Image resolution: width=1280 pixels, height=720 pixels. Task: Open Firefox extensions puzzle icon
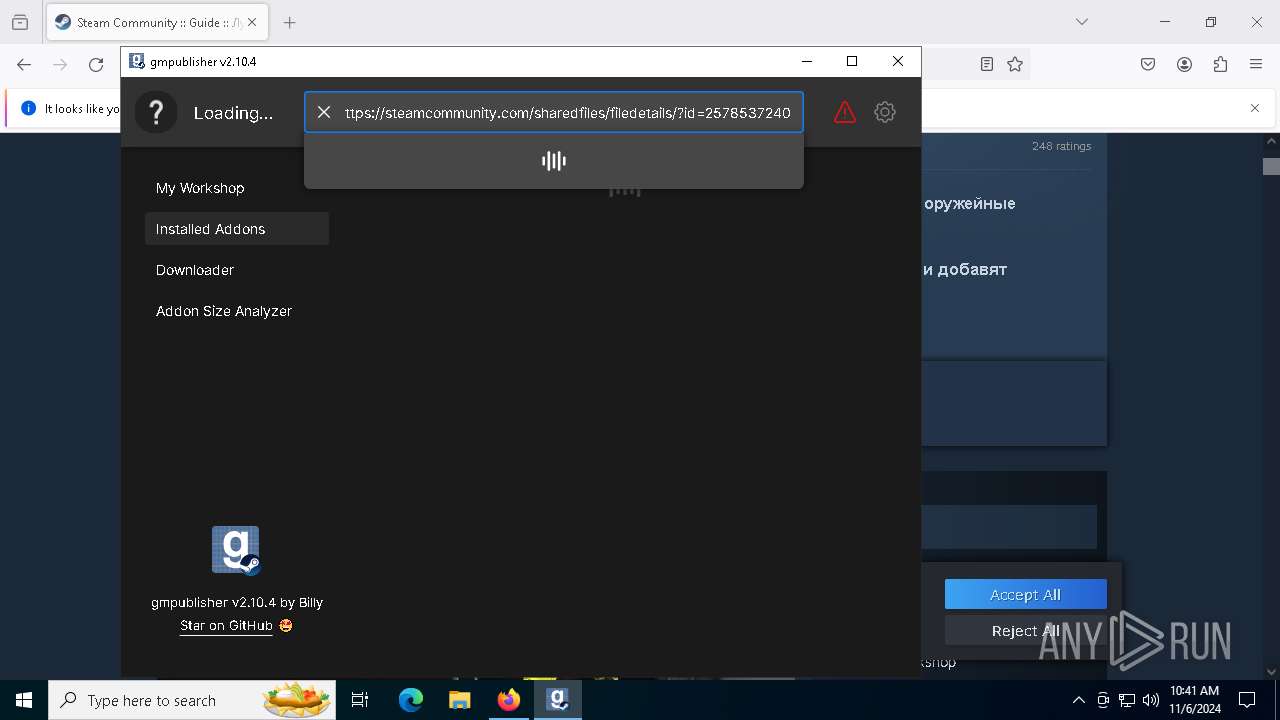(x=1220, y=64)
